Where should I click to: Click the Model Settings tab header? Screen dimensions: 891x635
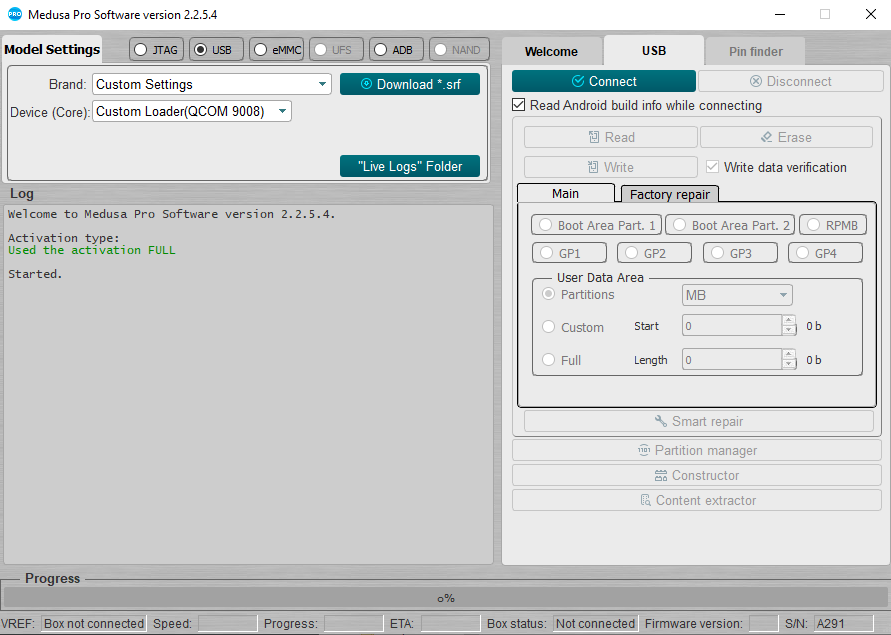pyautogui.click(x=52, y=49)
